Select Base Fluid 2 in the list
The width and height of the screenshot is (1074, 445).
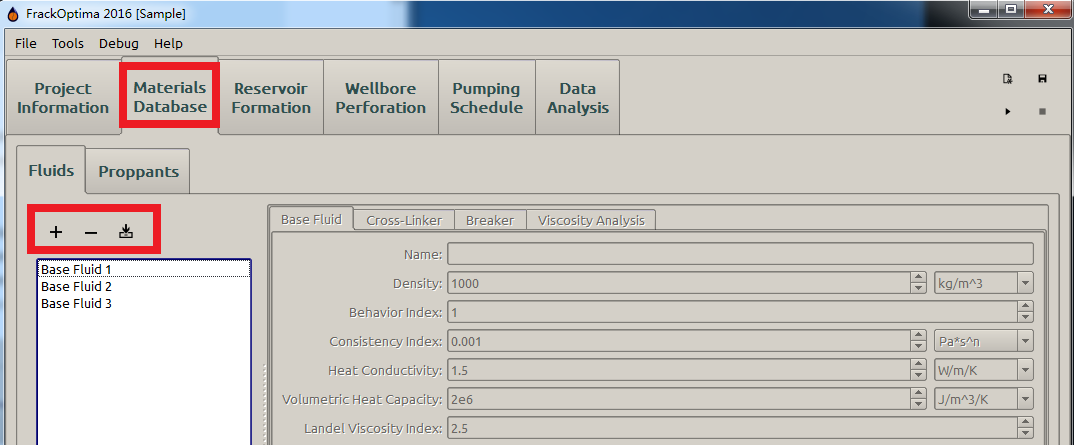pos(144,286)
